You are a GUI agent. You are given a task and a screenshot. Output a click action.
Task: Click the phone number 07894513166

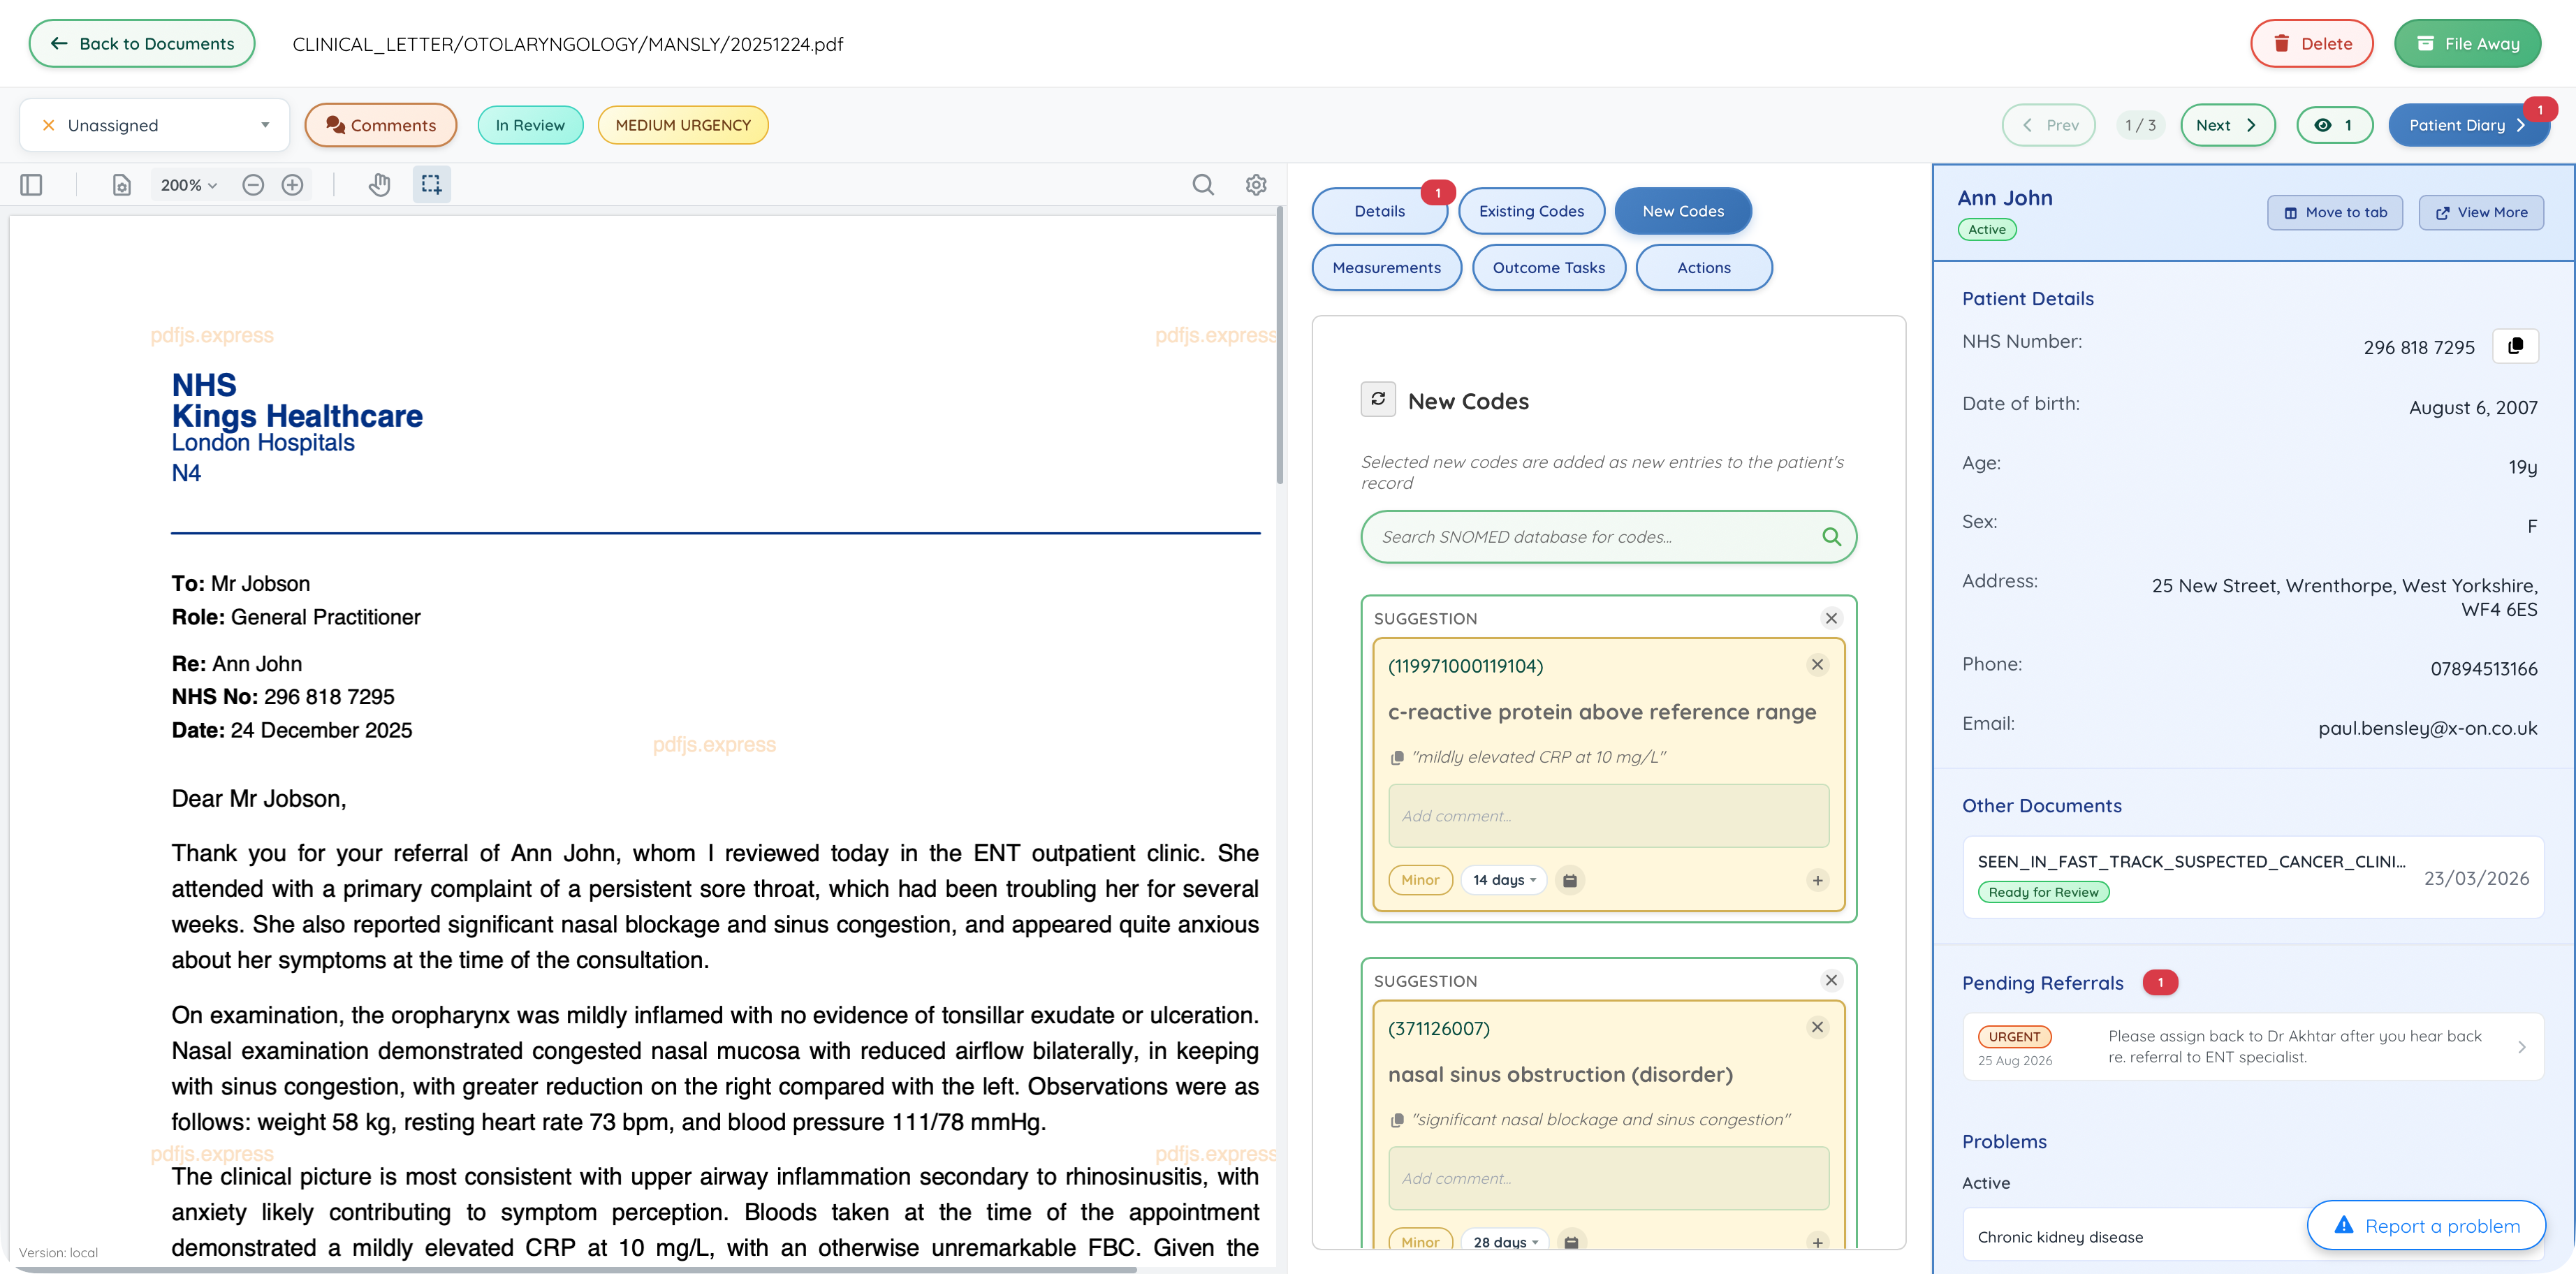2484,669
